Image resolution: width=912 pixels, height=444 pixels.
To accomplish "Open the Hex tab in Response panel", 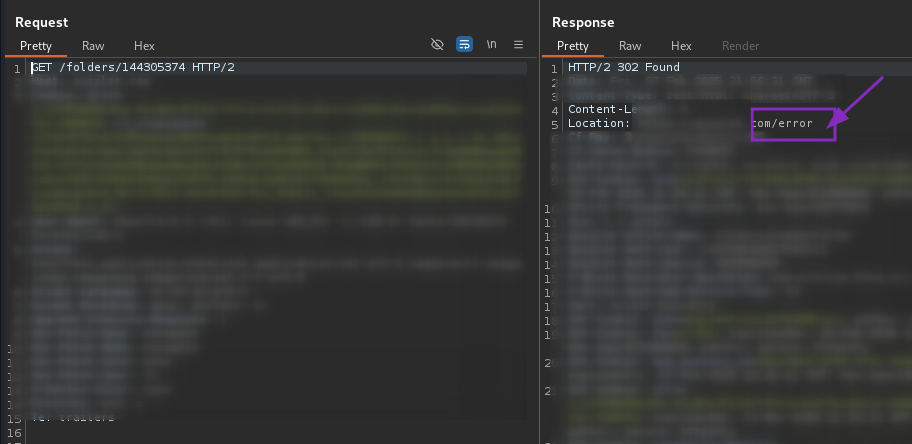I will [681, 46].
